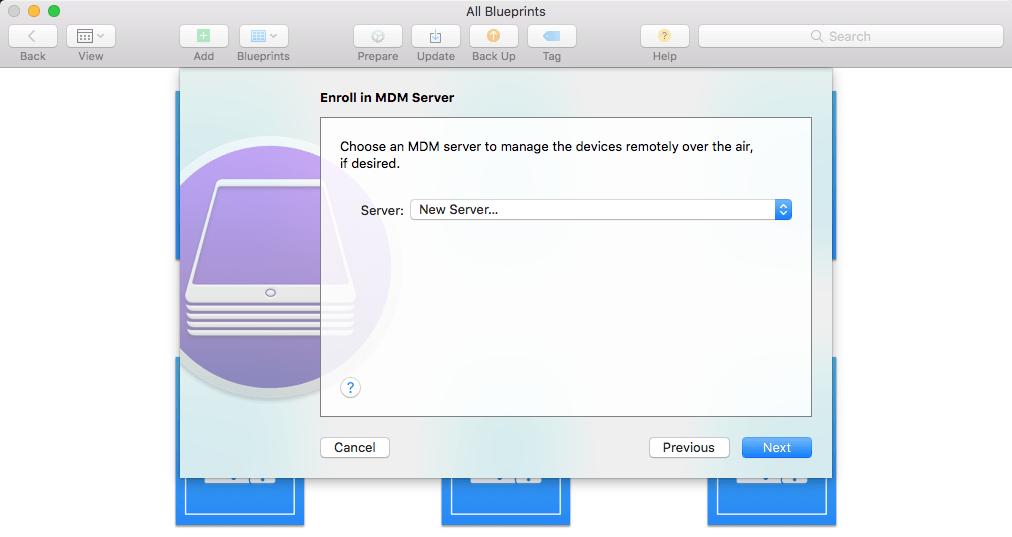Image resolution: width=1012 pixels, height=537 pixels.
Task: Click the Update download icon
Action: click(x=436, y=36)
